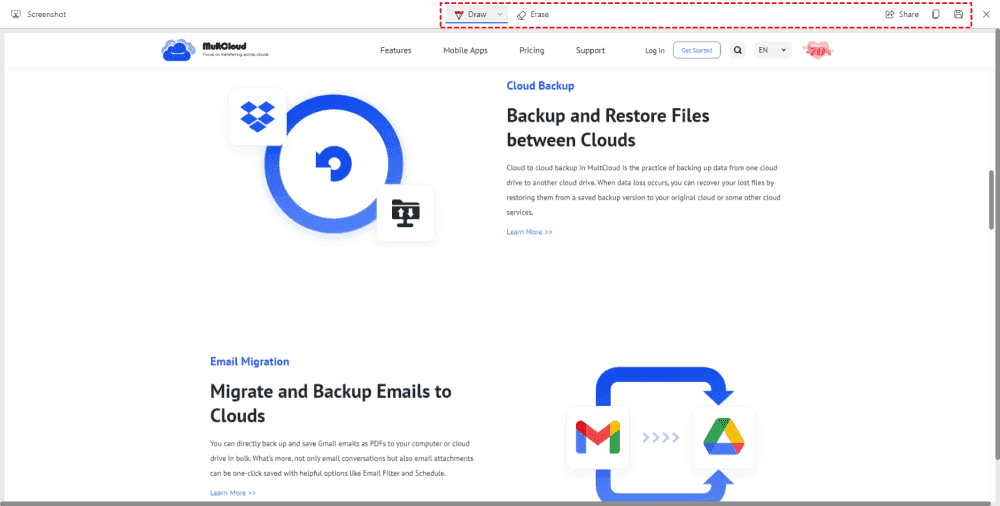Click the Screenshot app icon in title bar
The height and width of the screenshot is (506, 1000).
tap(16, 14)
